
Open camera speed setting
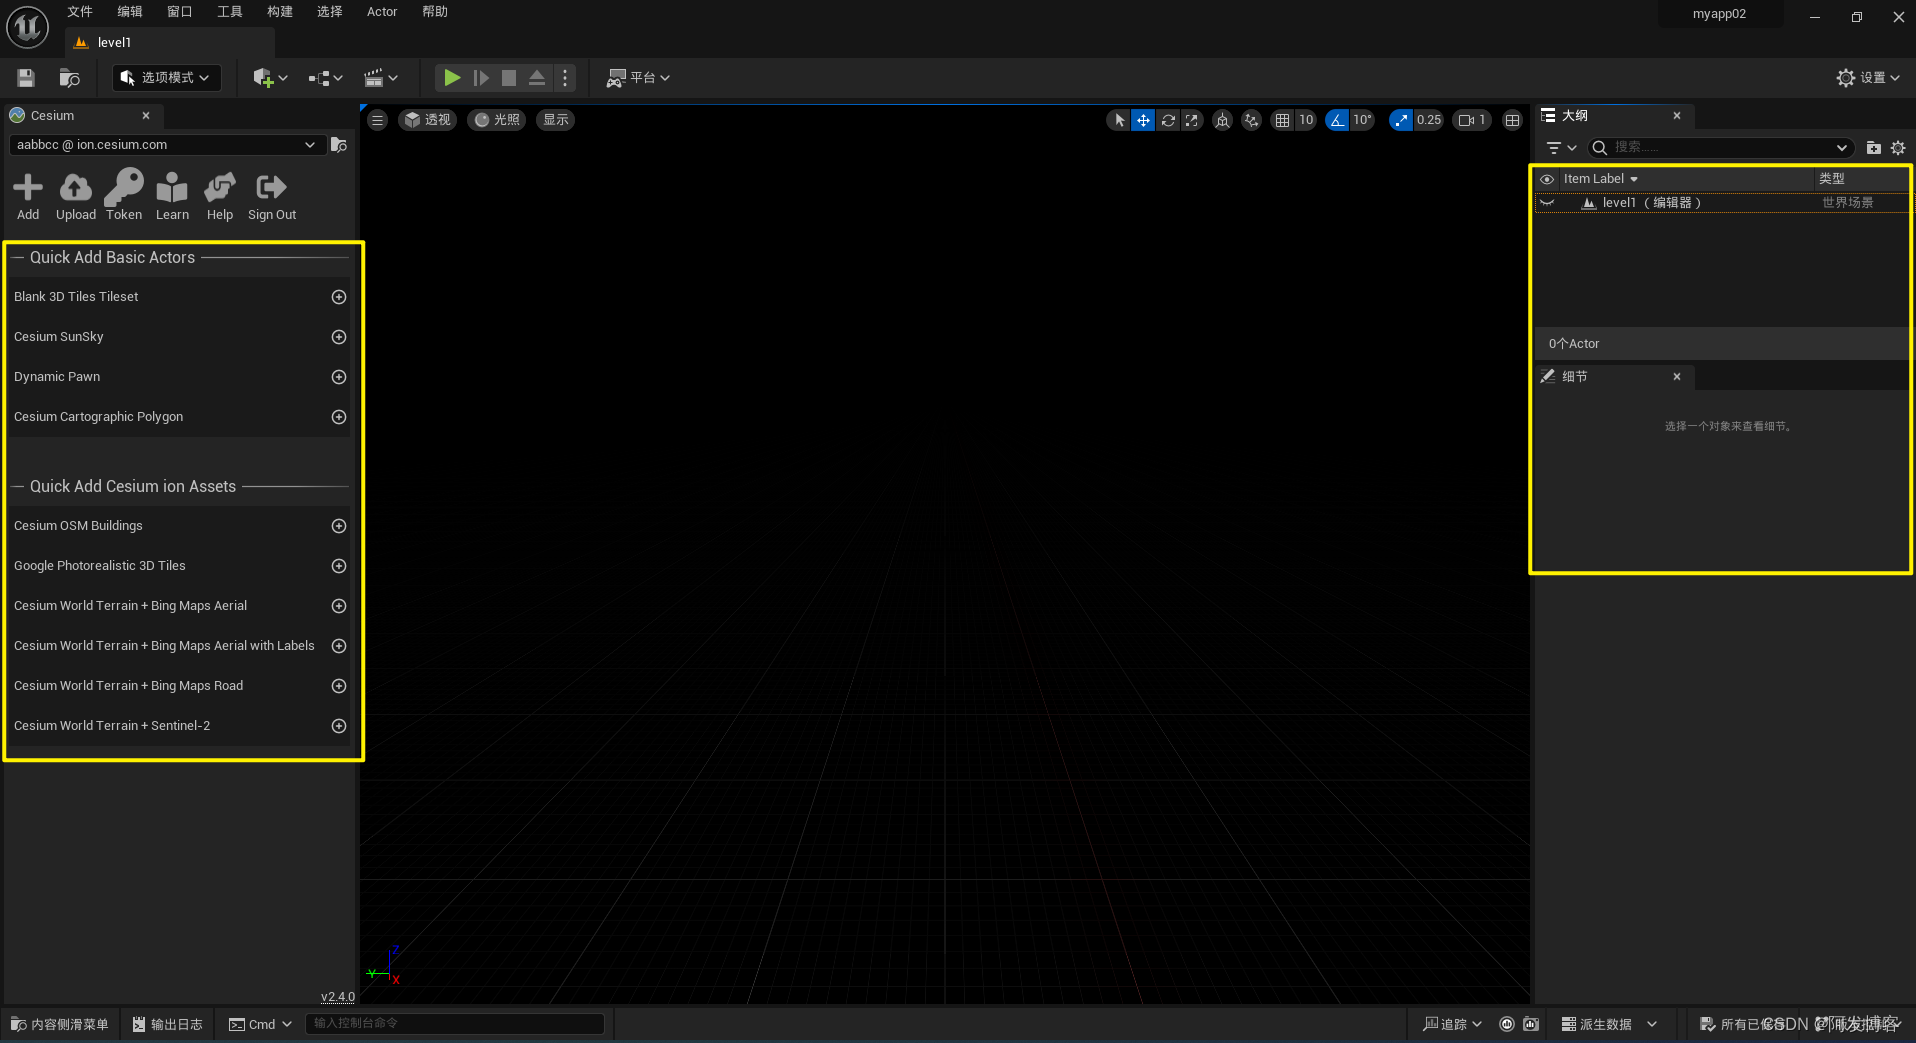point(1472,120)
